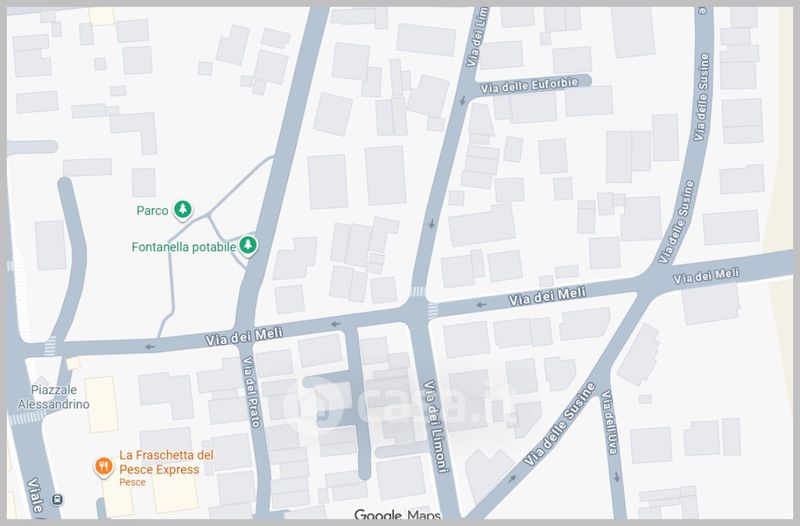Click the Pesce category text under restaurant
The width and height of the screenshot is (800, 526).
pyautogui.click(x=133, y=482)
